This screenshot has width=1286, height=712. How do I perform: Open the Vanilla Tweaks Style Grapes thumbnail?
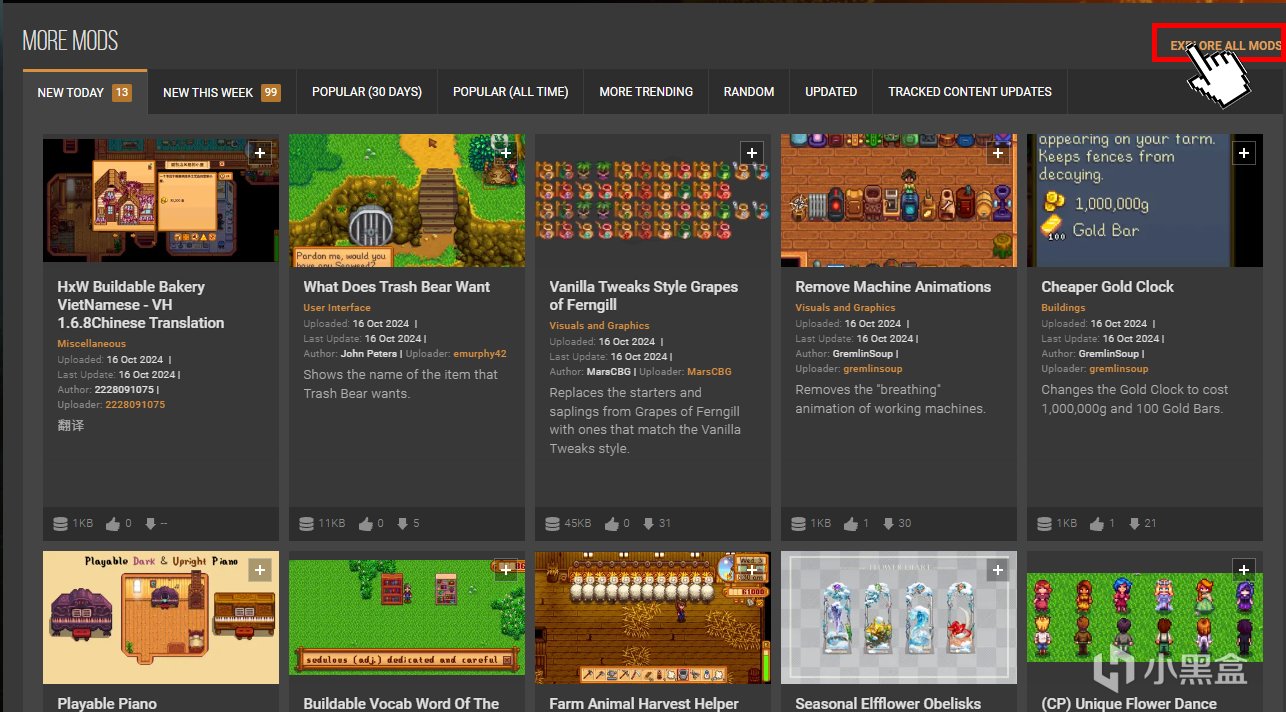click(653, 200)
